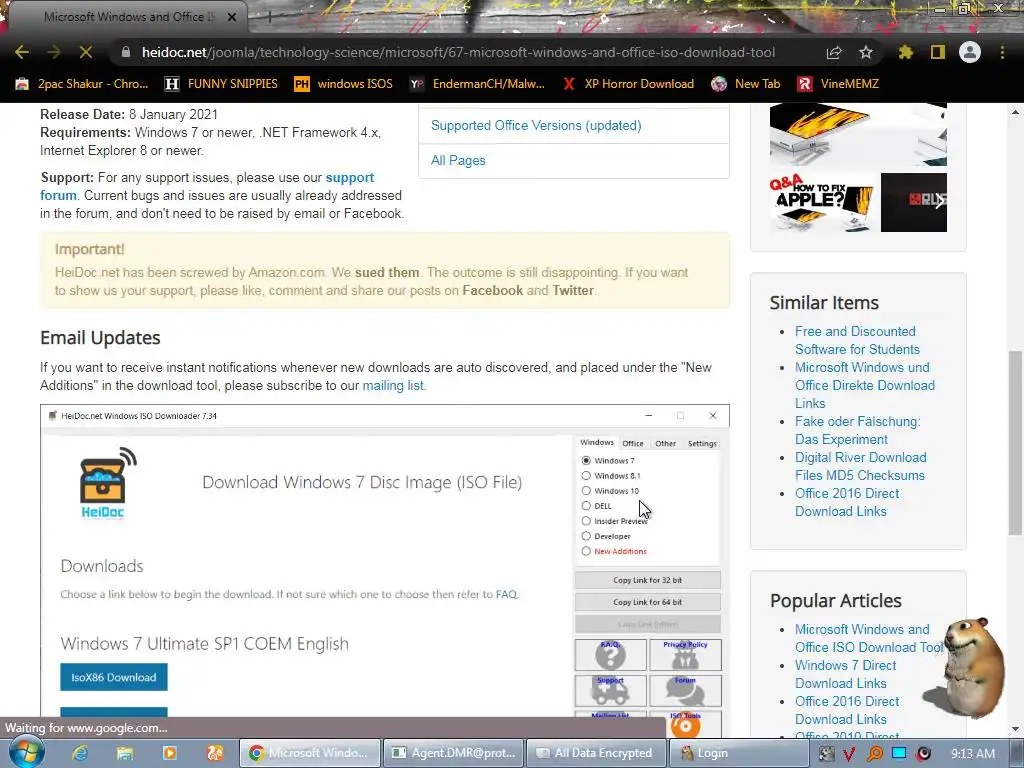Open Windows 7 Direct Download Links article
Viewport: 1024px width, 768px height.
(x=845, y=674)
